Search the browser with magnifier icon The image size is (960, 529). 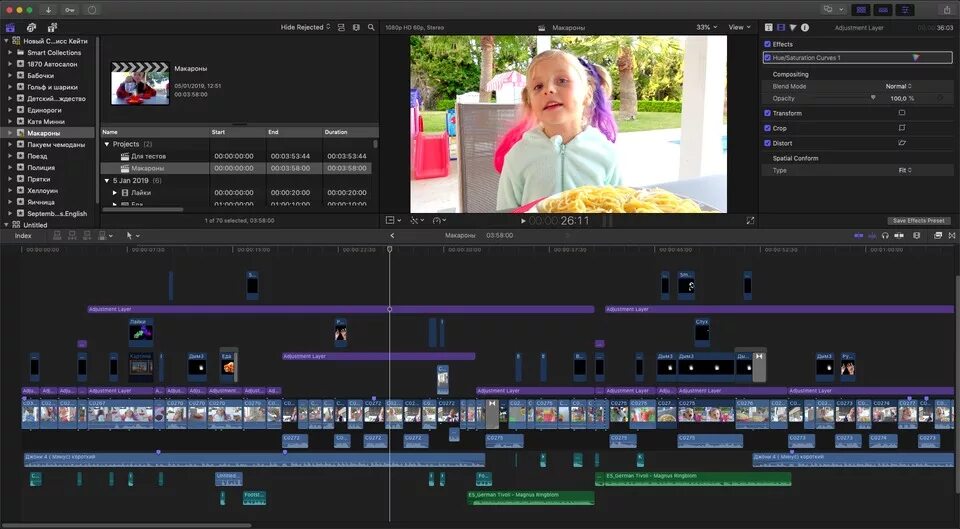371,28
